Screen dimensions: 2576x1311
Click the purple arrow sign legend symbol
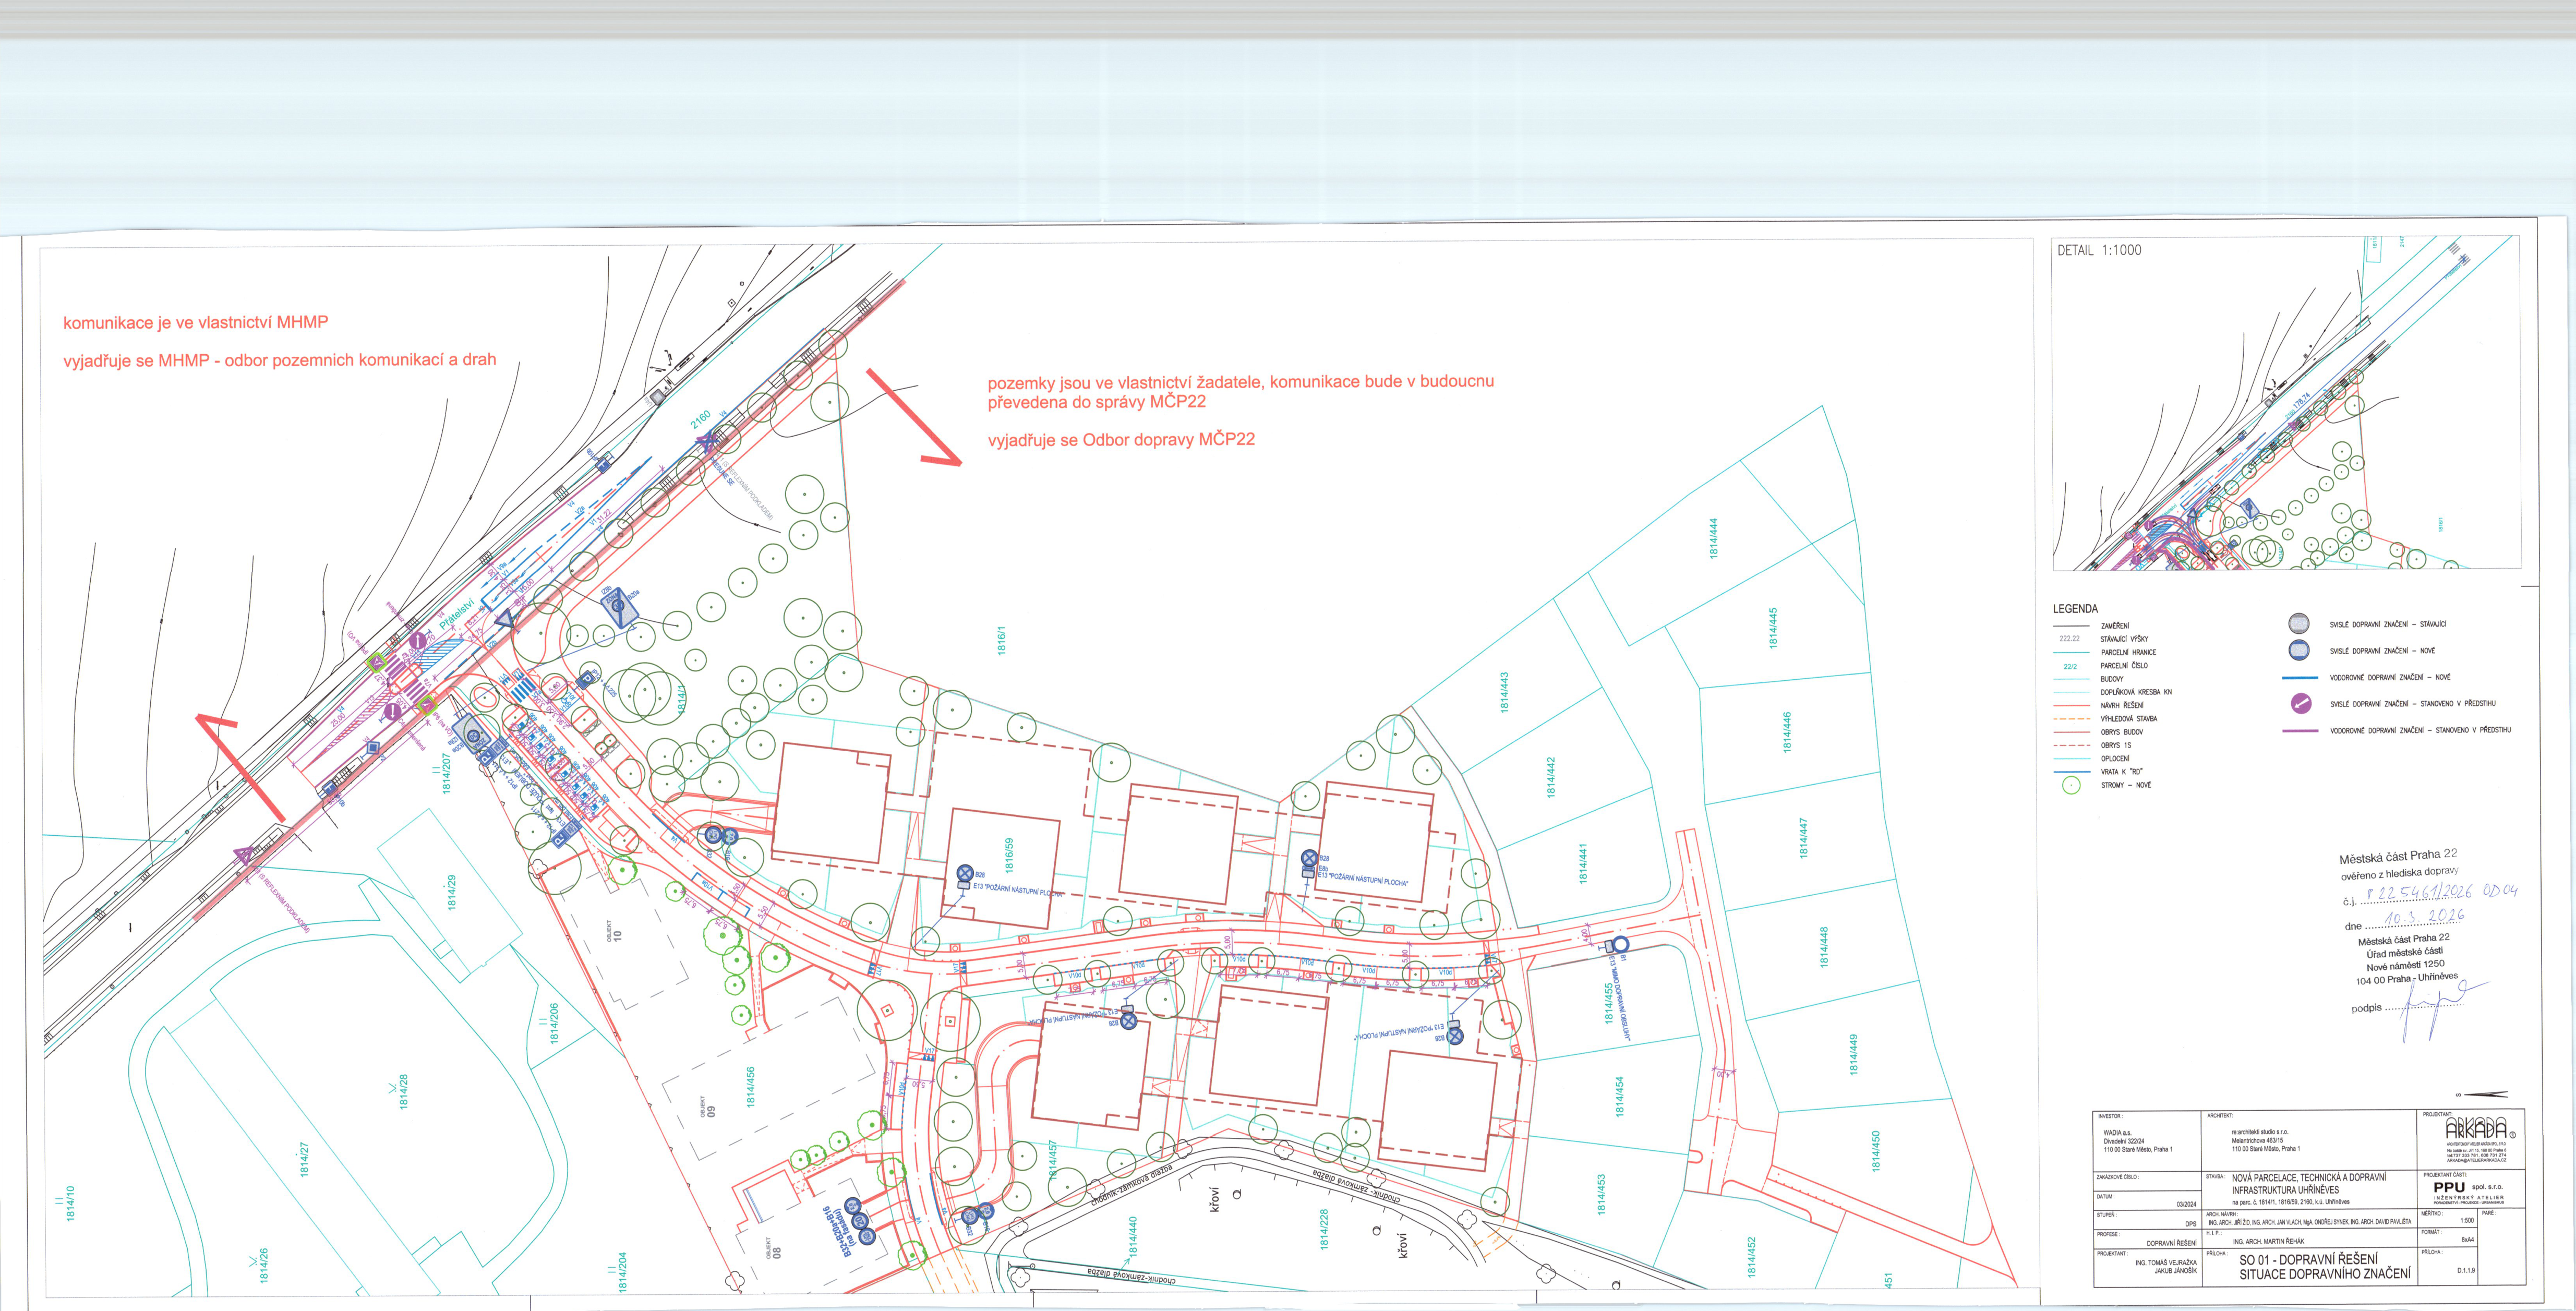pos(2300,703)
